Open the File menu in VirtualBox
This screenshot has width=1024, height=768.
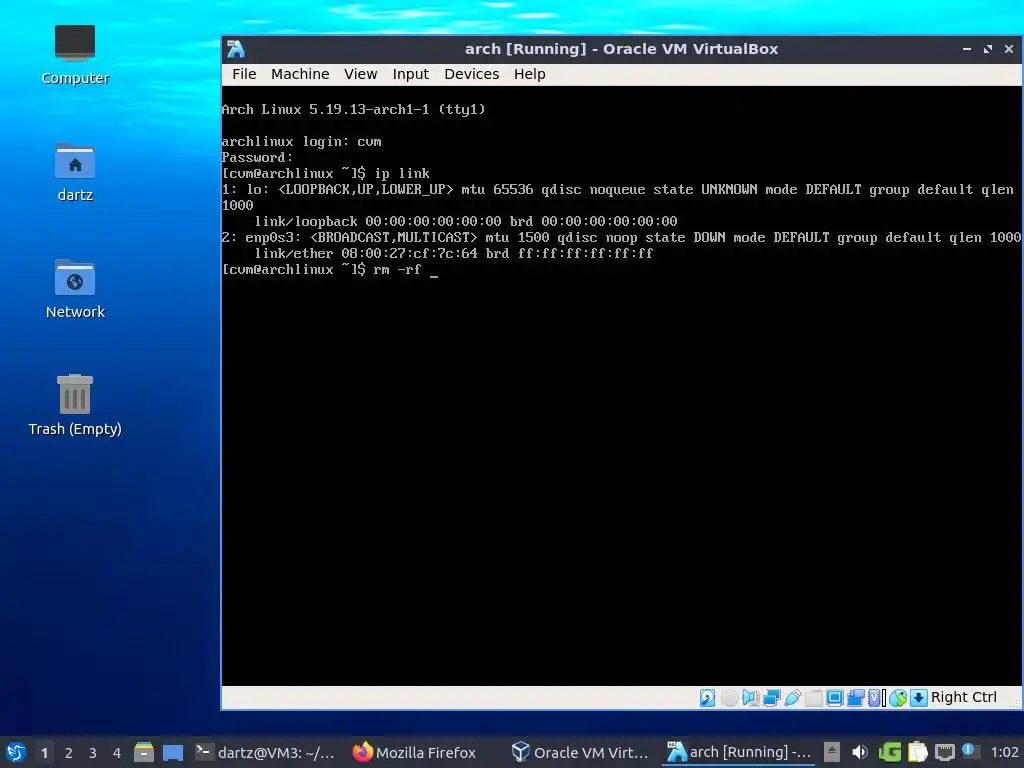(x=244, y=74)
